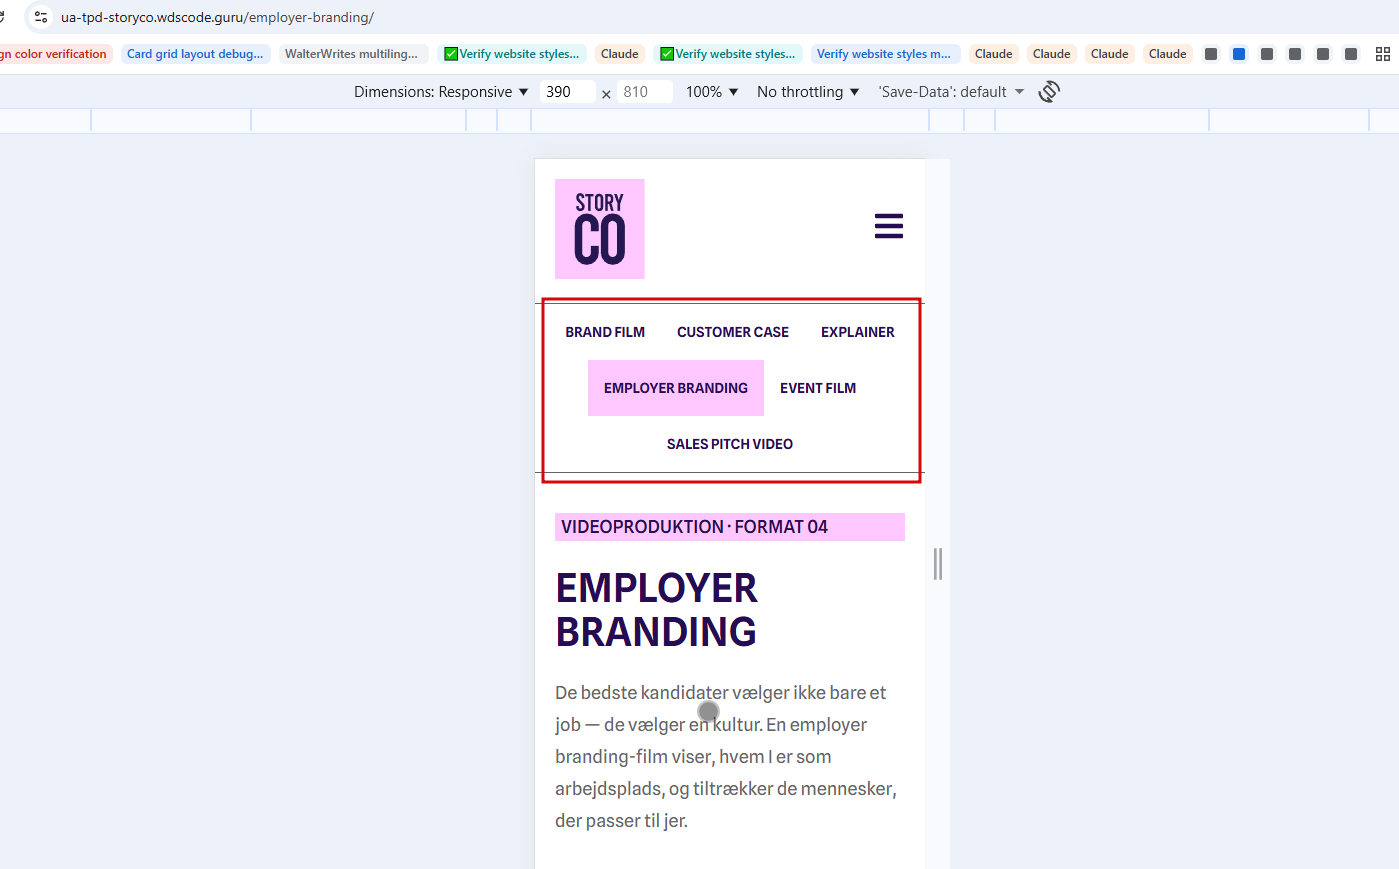Open the blue Verify website styles m... group
This screenshot has width=1399, height=869.
pyautogui.click(x=884, y=54)
